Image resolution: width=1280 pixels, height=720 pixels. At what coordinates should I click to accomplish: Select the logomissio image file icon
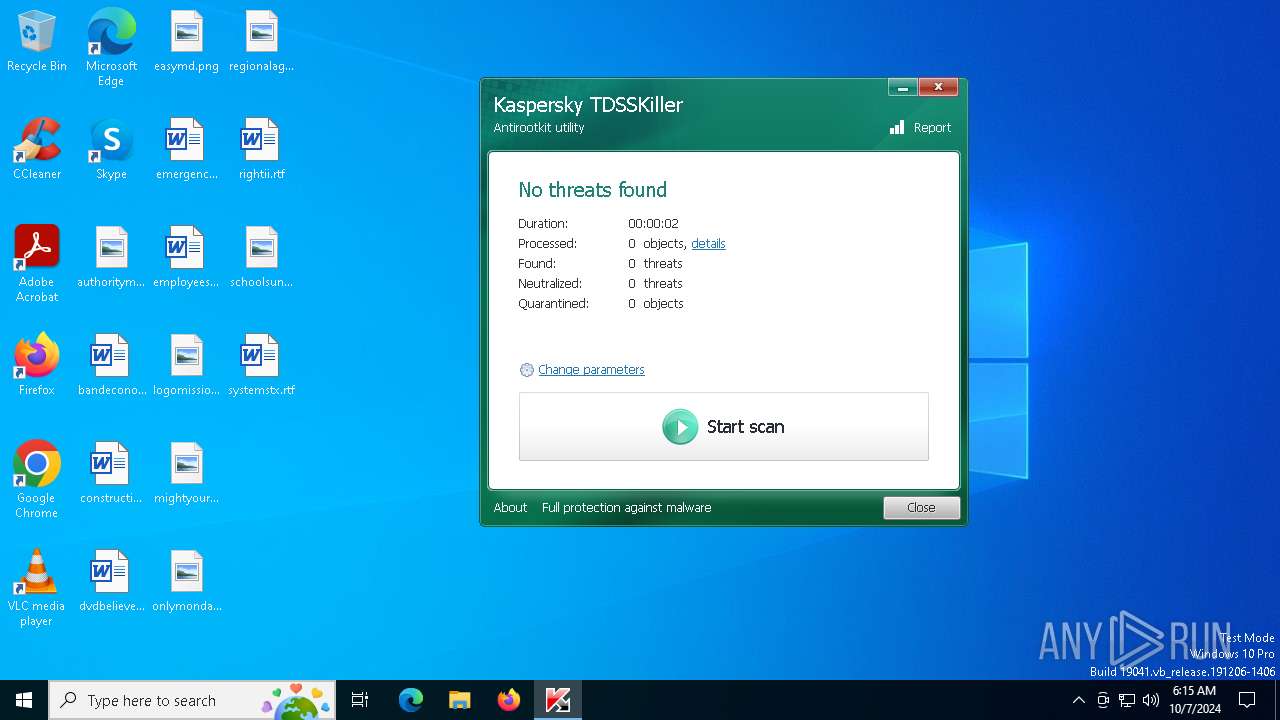(186, 366)
